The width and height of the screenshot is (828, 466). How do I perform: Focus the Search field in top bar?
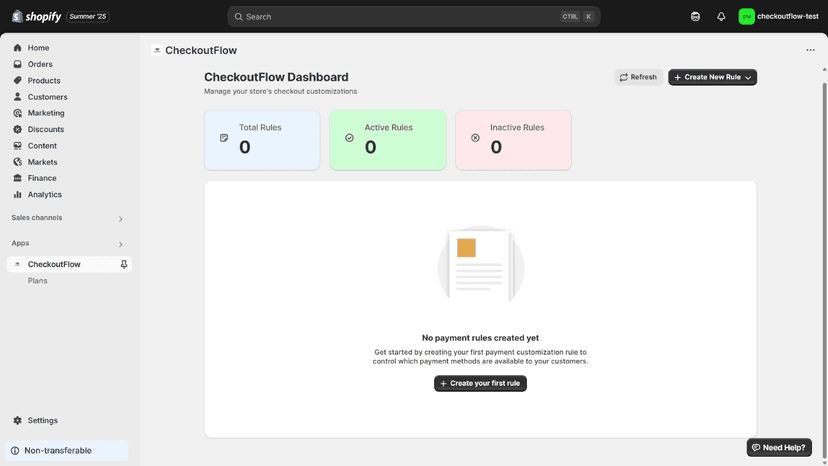tap(413, 16)
